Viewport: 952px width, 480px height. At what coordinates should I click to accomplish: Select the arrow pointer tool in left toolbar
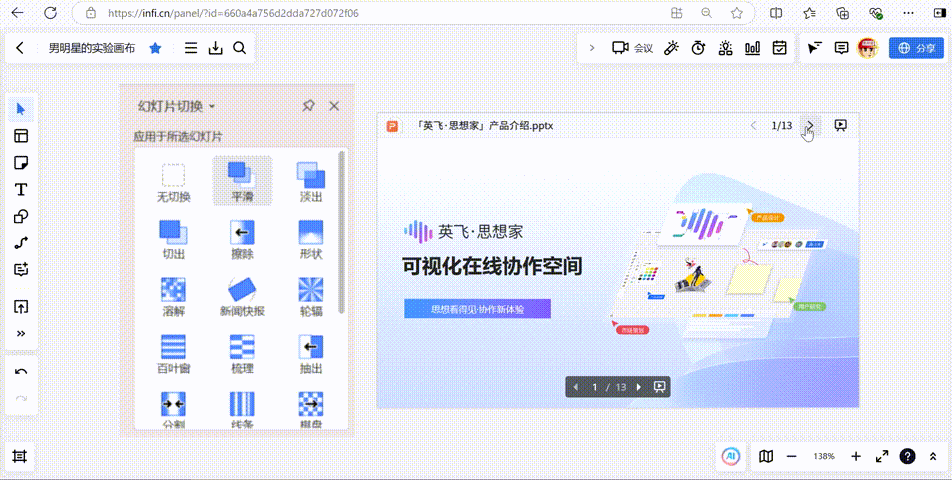(x=21, y=109)
